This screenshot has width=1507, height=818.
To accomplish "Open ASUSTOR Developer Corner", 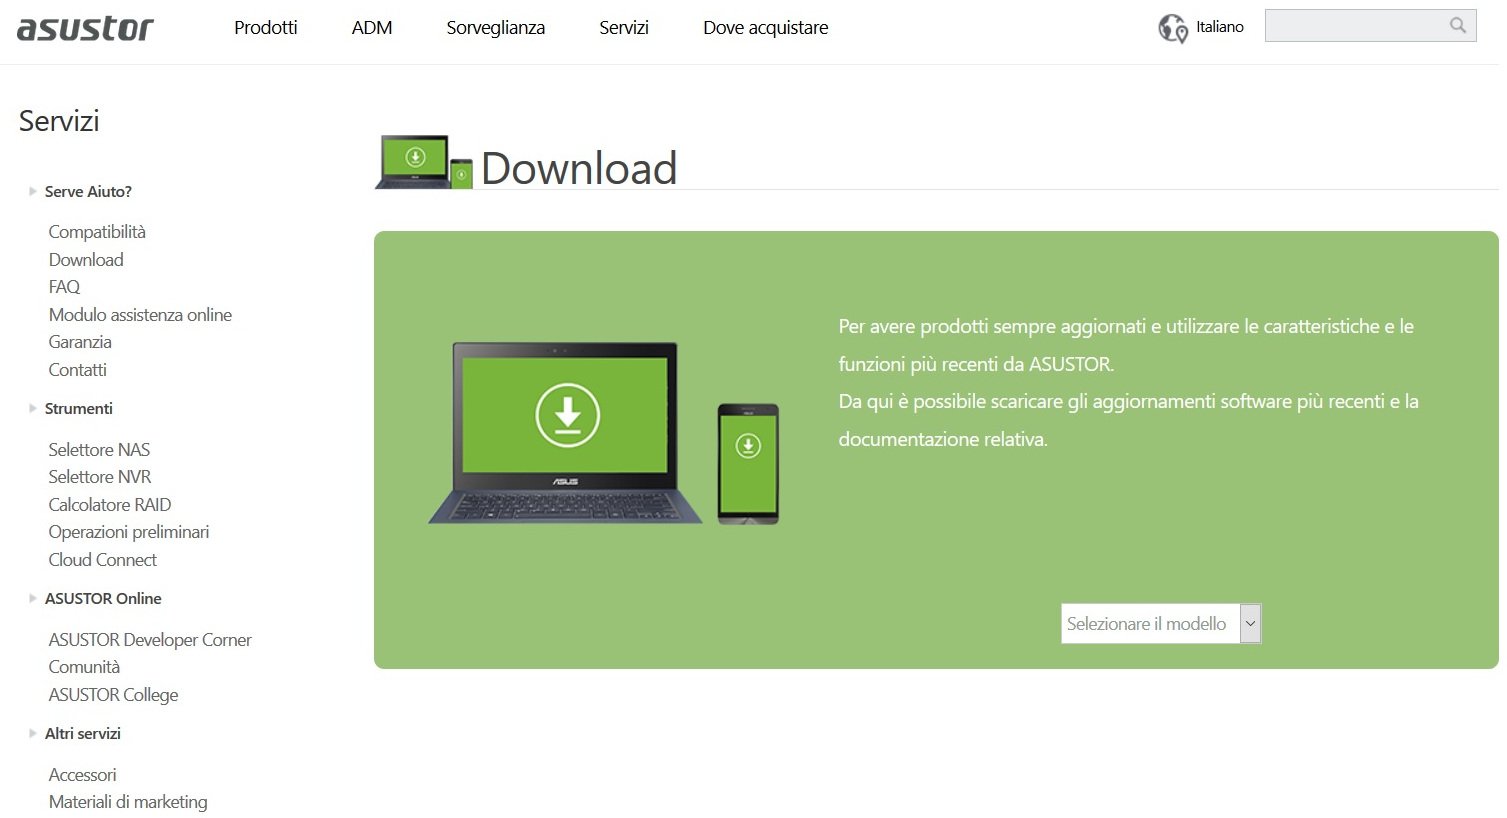I will click(x=150, y=640).
